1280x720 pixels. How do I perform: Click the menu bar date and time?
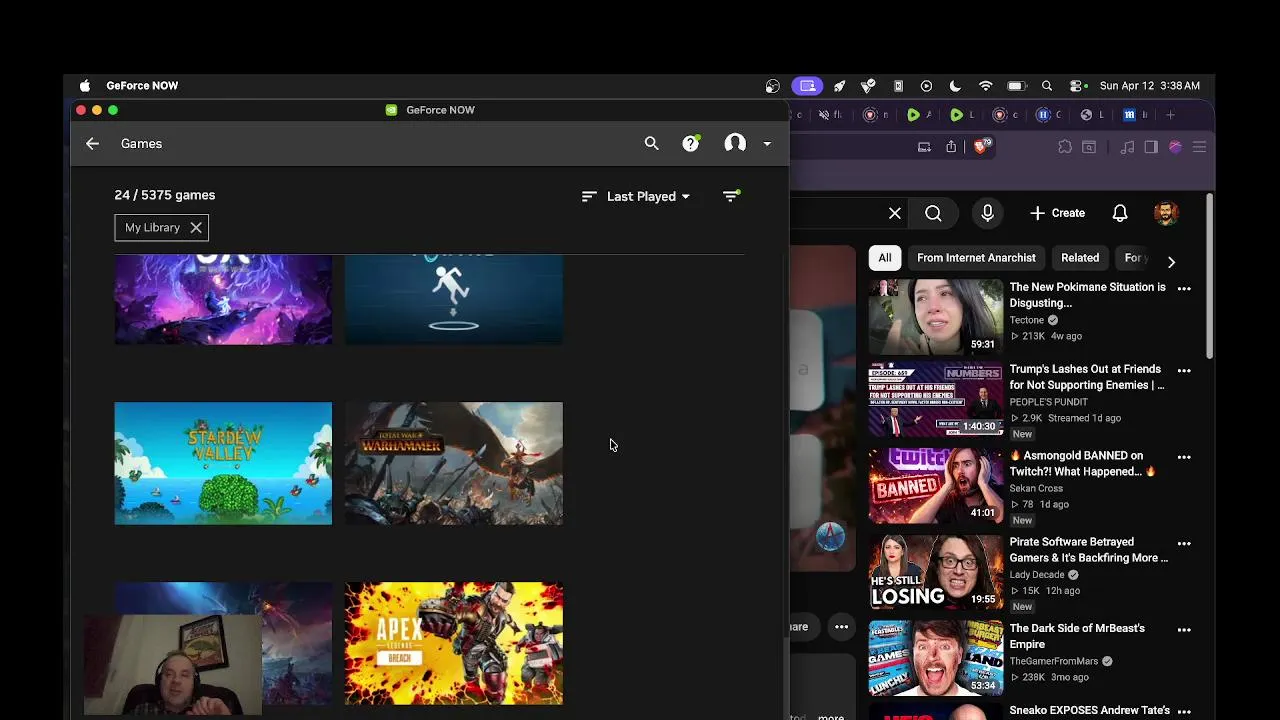pos(1150,86)
